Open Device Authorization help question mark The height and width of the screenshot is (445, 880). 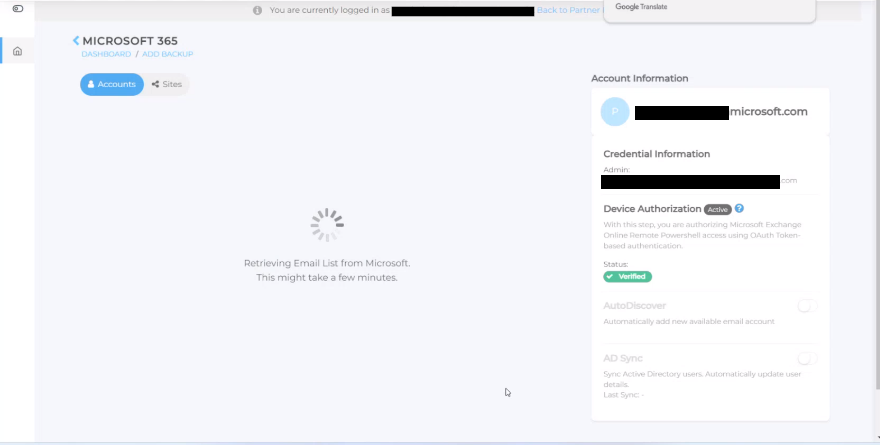(739, 208)
